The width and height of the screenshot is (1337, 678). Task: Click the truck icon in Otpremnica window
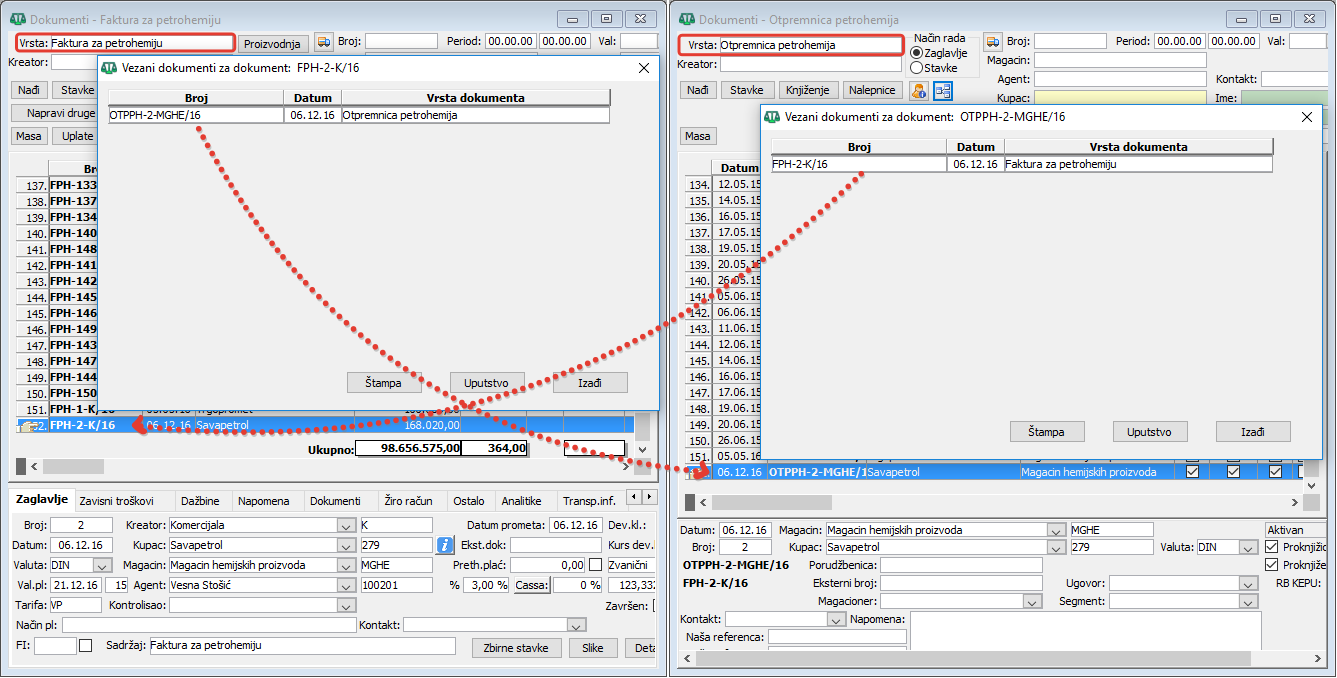[x=992, y=42]
